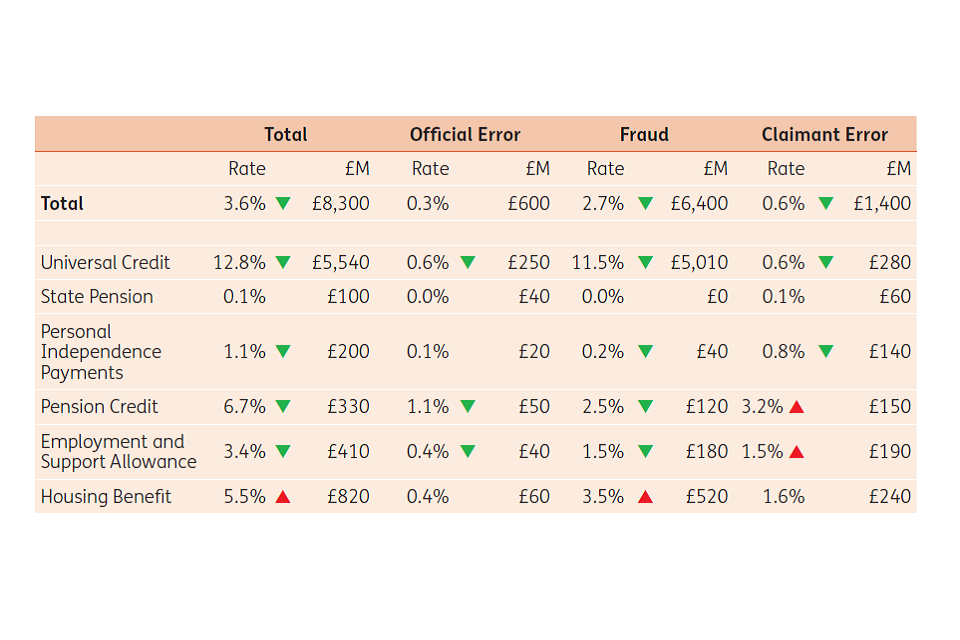This screenshot has width=960, height=640.
Task: Click the Claimant Error column header
Action: (824, 134)
